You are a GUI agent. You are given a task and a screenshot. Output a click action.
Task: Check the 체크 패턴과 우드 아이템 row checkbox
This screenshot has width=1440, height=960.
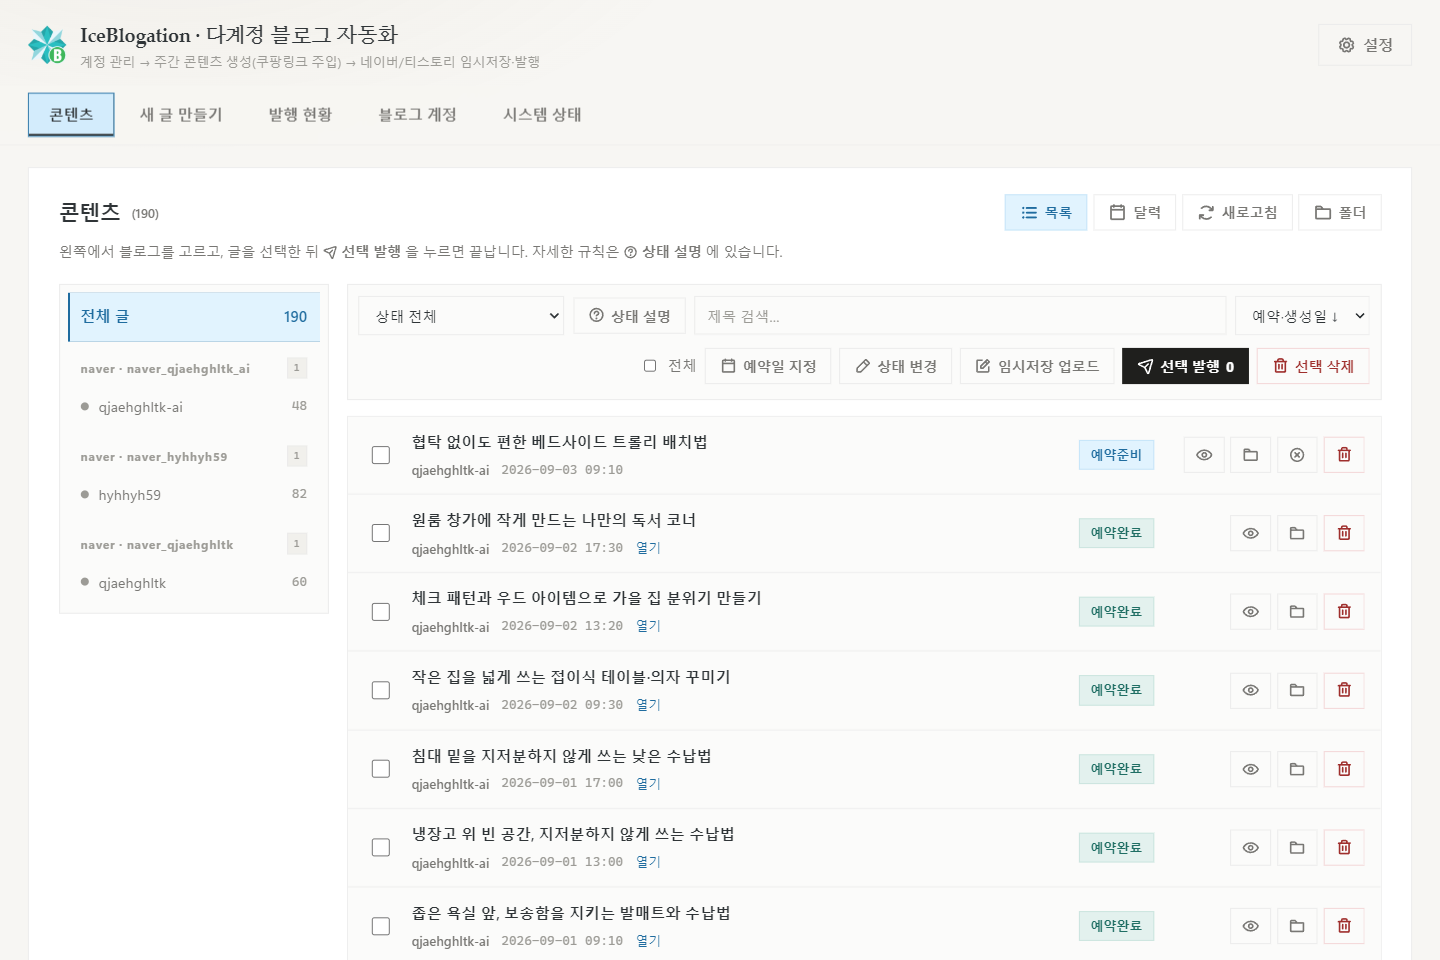[381, 612]
